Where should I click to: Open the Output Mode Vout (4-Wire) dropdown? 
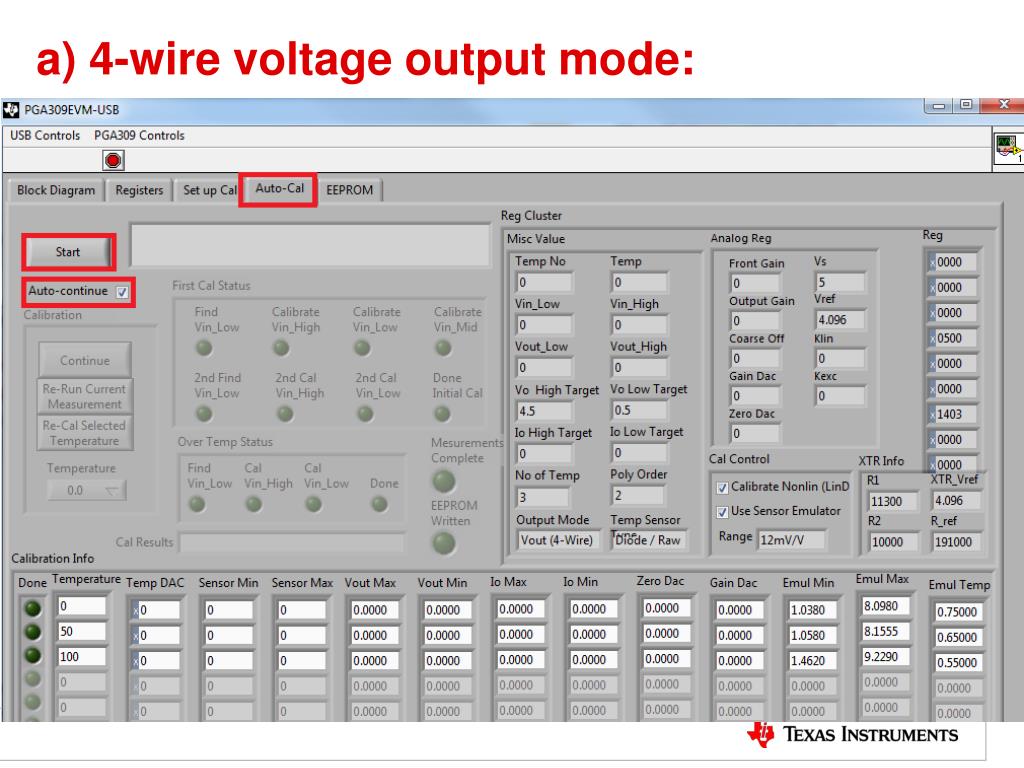pyautogui.click(x=557, y=540)
